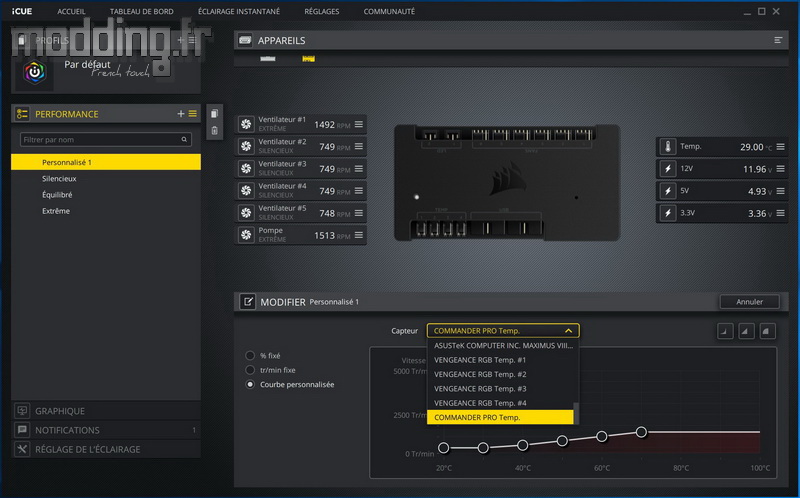This screenshot has height=498, width=800.
Task: Choose VENGEANCE RGB Temp. #4 sensor
Action: click(x=500, y=403)
